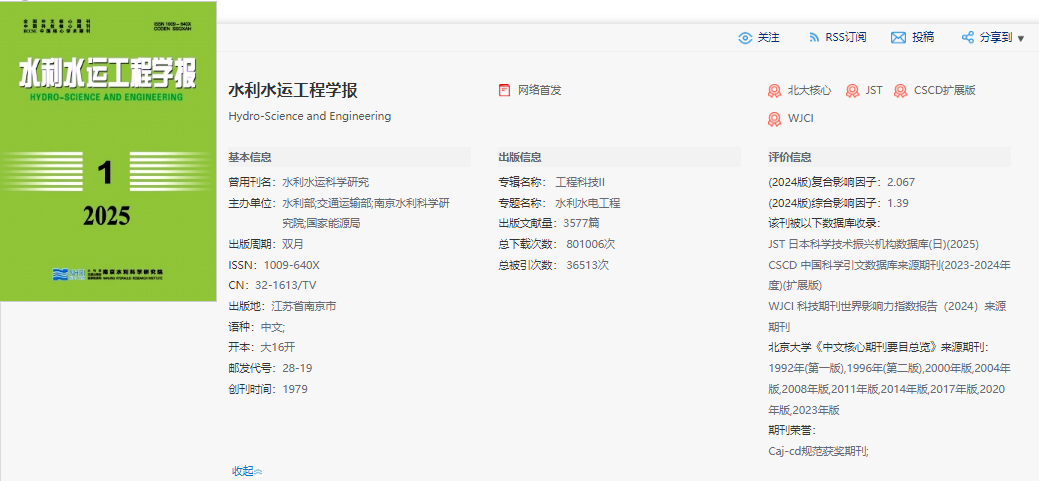Click the 评价信息 section header
Screen dimensions: 1039x481
click(x=790, y=157)
